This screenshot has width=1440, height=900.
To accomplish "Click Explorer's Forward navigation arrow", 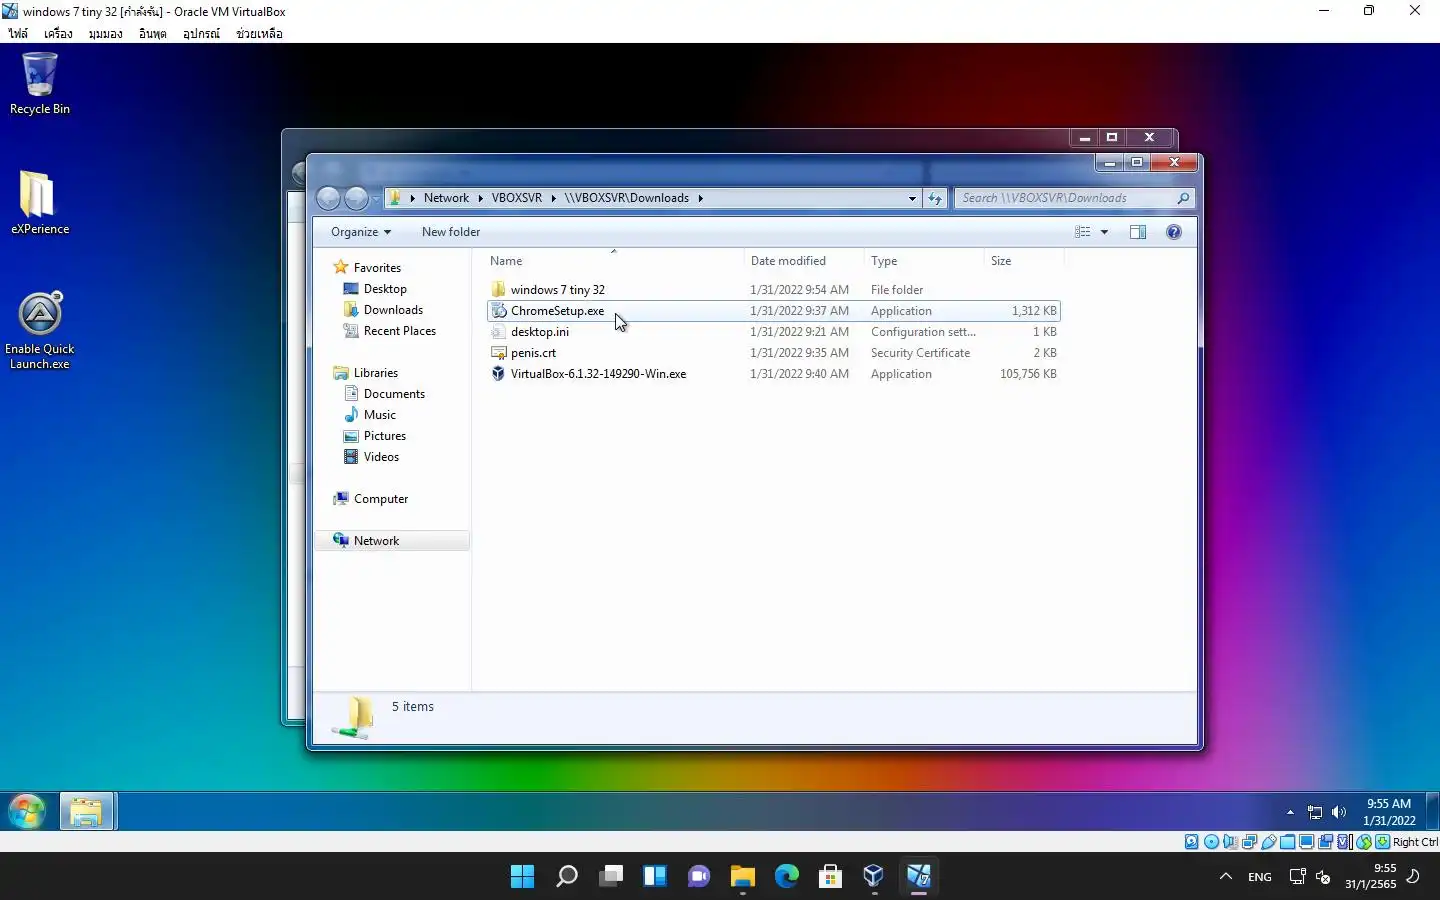I will (x=356, y=198).
